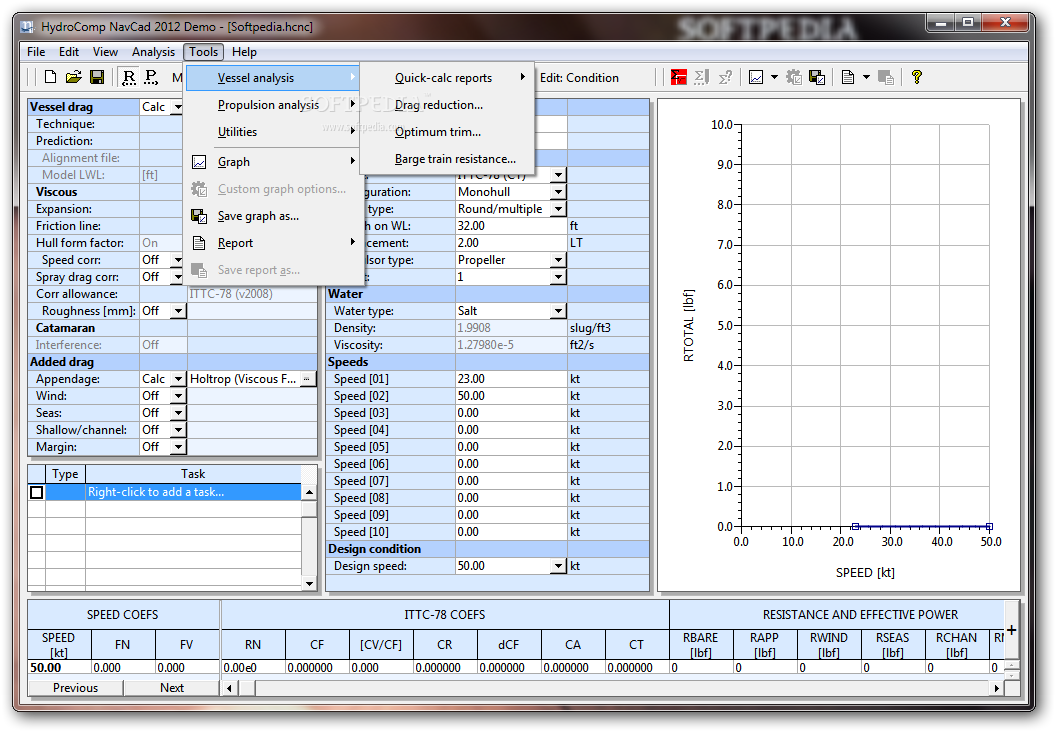Open the Margin Off dropdown

(178, 446)
